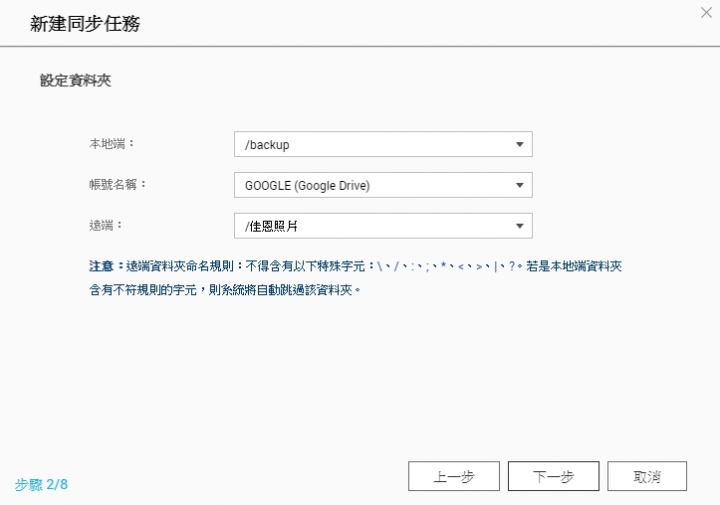Image resolution: width=720 pixels, height=505 pixels.
Task: Open the 本地端 /backup folder dropdown
Action: click(383, 144)
